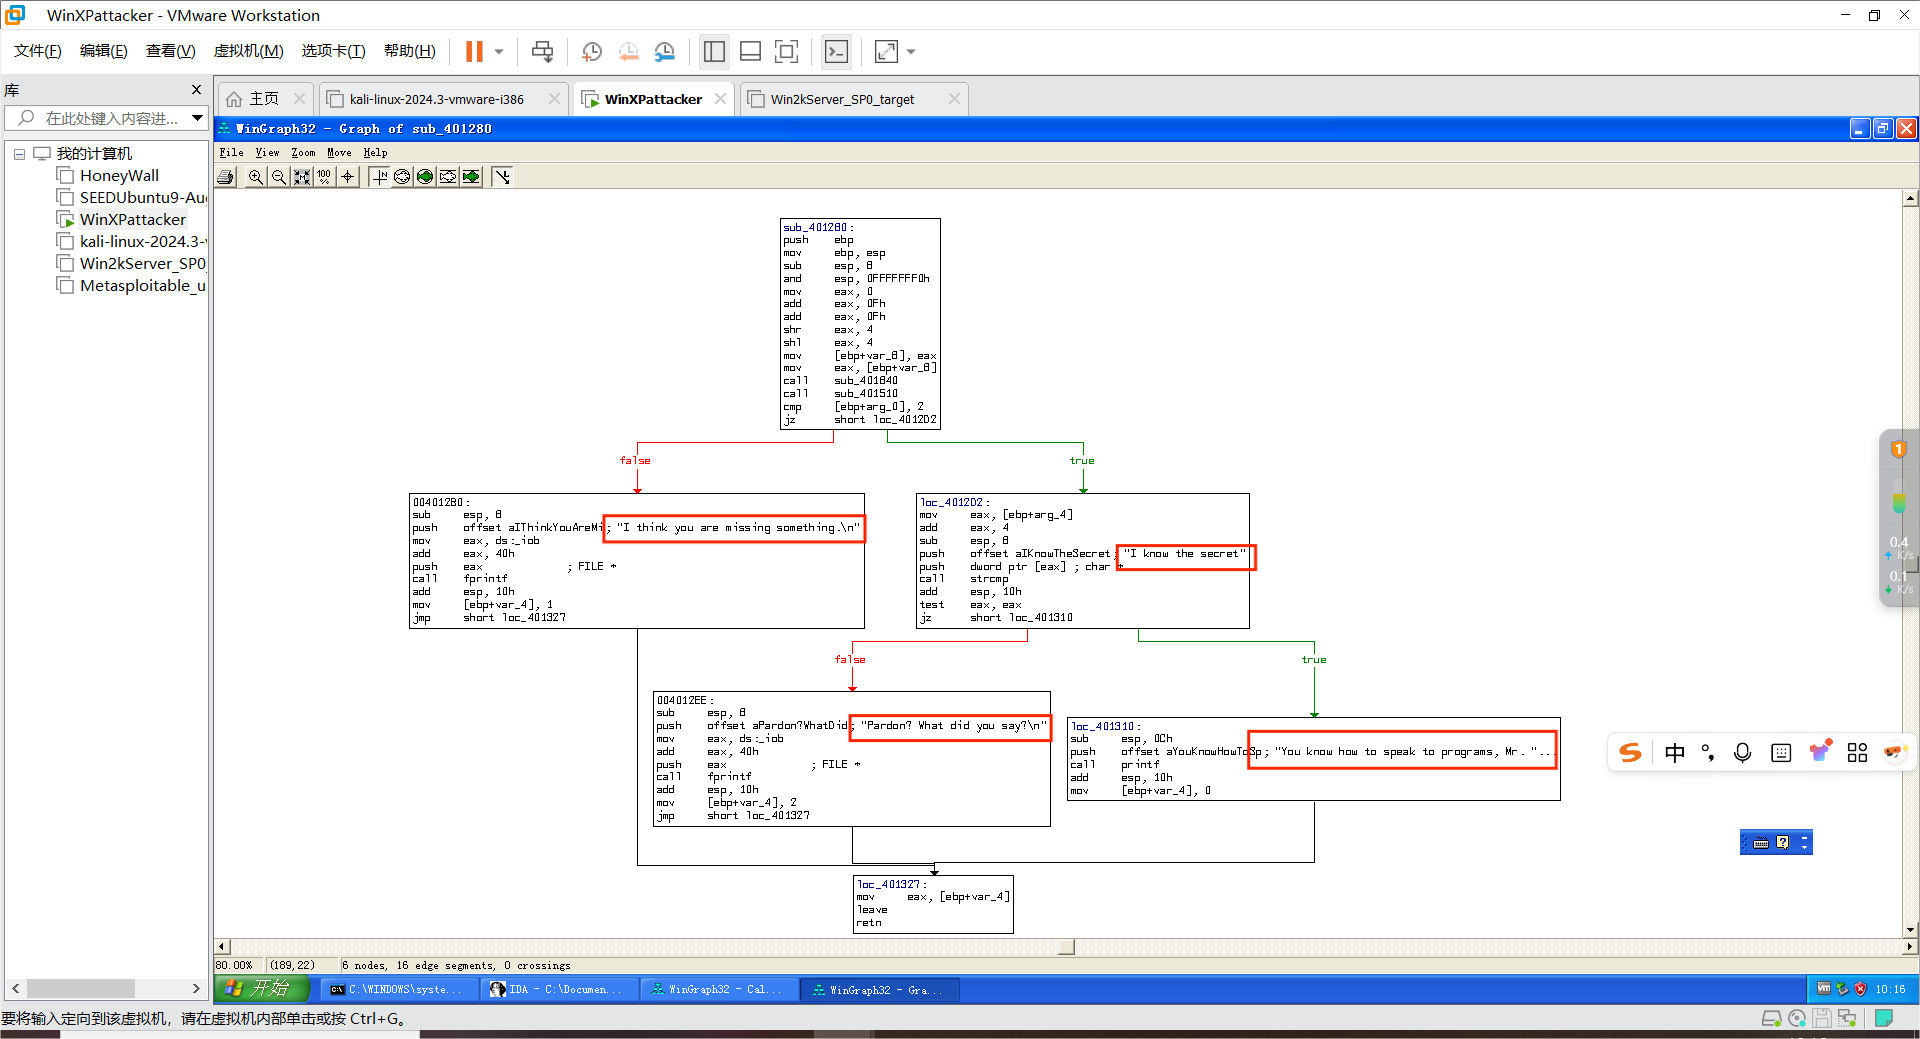Select Metasploitable in the library tree
Image resolution: width=1920 pixels, height=1039 pixels.
pos(142,286)
